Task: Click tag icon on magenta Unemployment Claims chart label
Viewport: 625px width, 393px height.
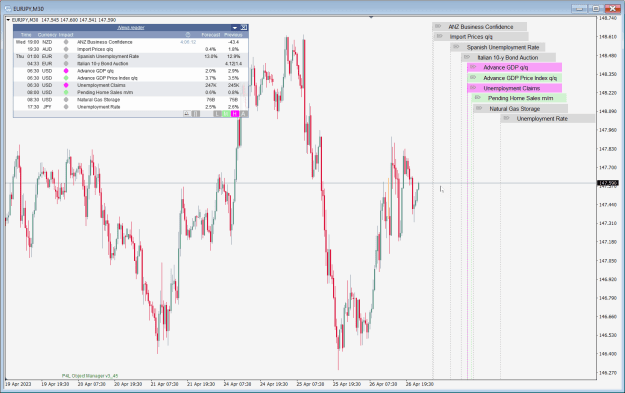Action: click(x=473, y=88)
